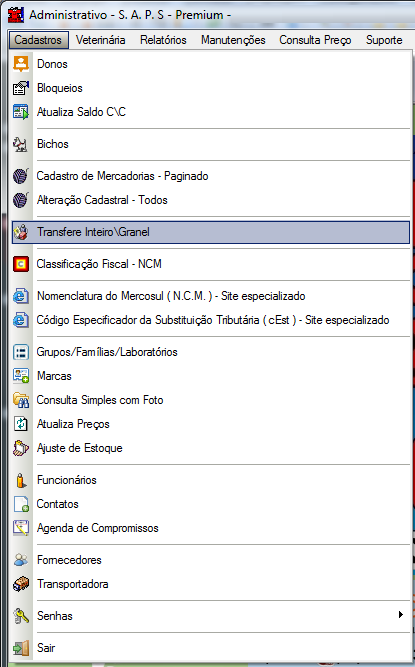Select Transfere Inteiro\Granel menu entry
Image resolution: width=415 pixels, height=667 pixels.
(x=211, y=232)
